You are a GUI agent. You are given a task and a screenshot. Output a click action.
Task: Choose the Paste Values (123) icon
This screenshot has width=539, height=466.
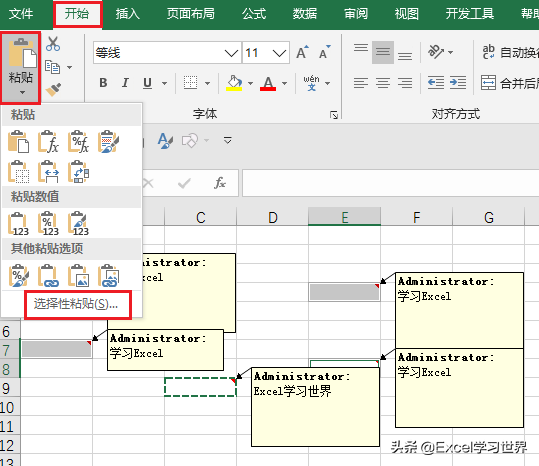pos(18,223)
